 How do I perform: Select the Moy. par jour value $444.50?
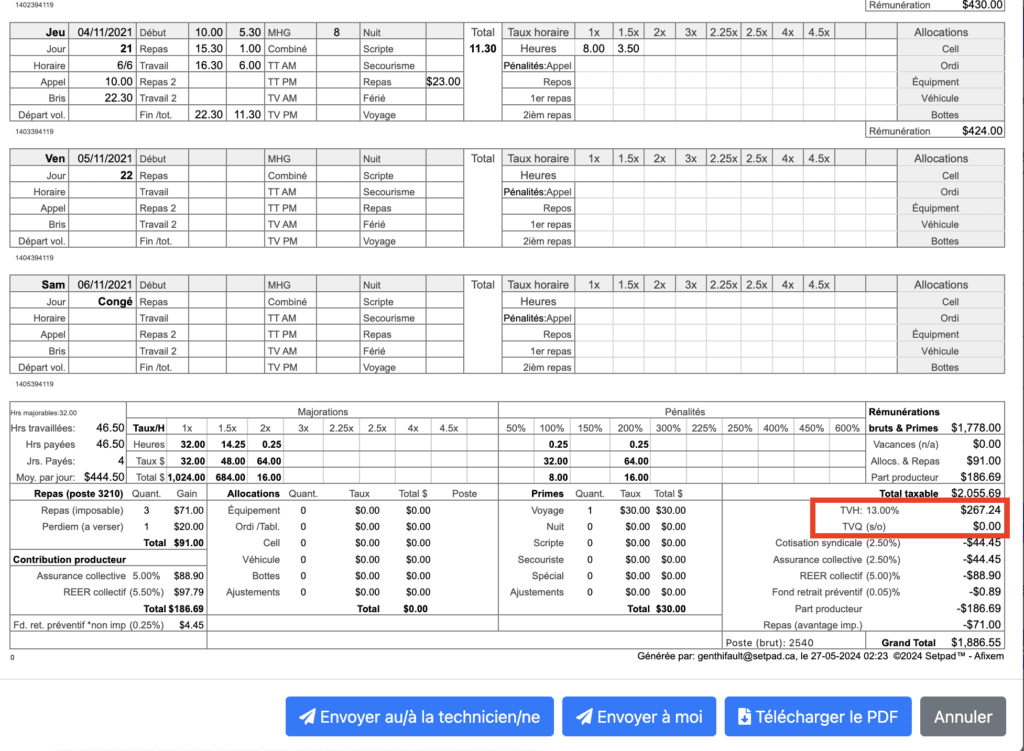pyautogui.click(x=103, y=477)
